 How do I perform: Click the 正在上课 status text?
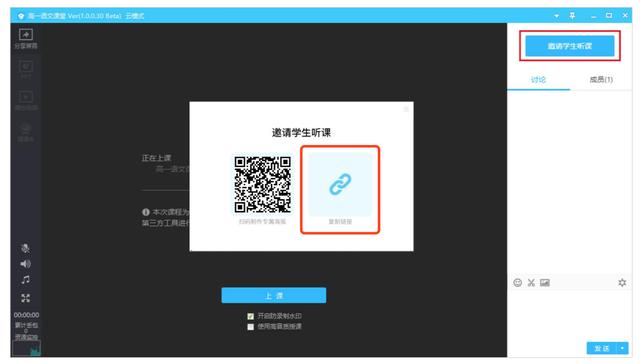point(156,158)
